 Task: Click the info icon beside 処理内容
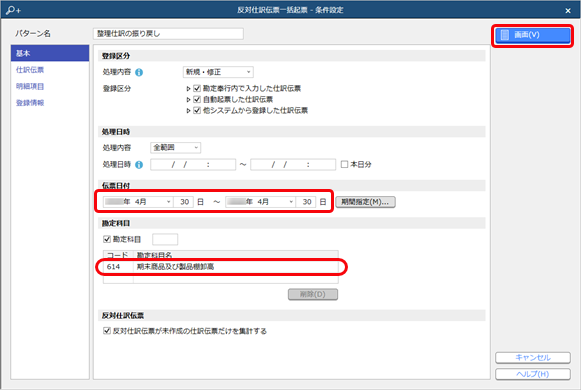139,73
